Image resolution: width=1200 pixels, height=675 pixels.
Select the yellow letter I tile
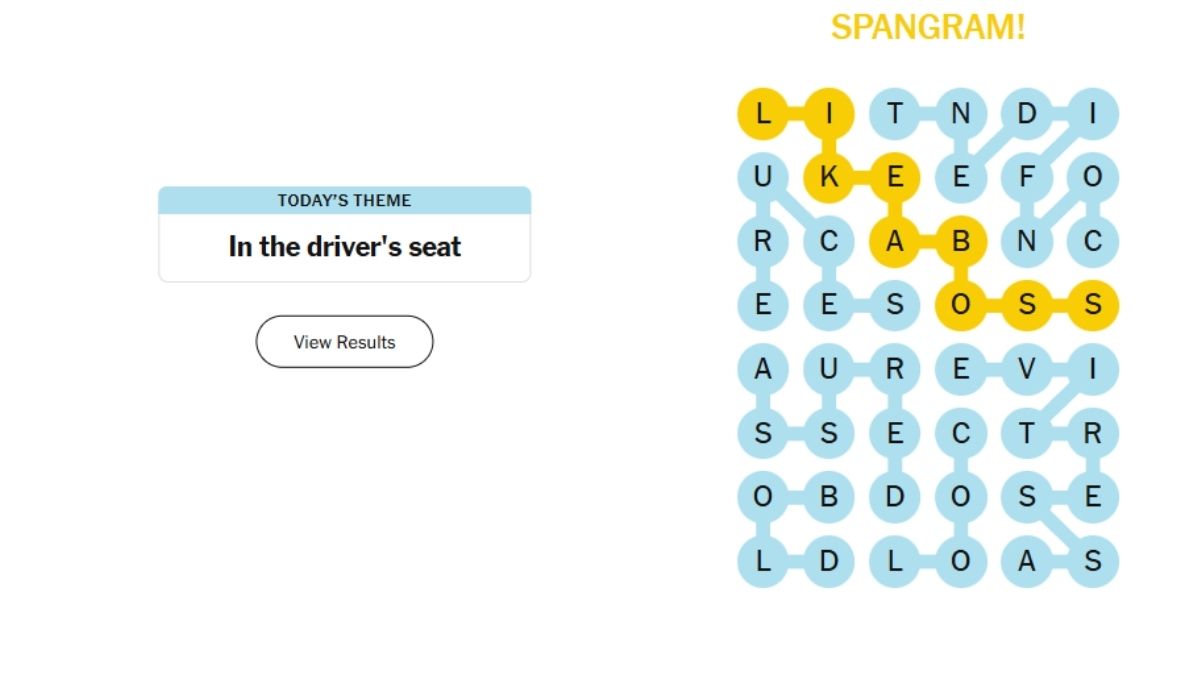coord(828,114)
